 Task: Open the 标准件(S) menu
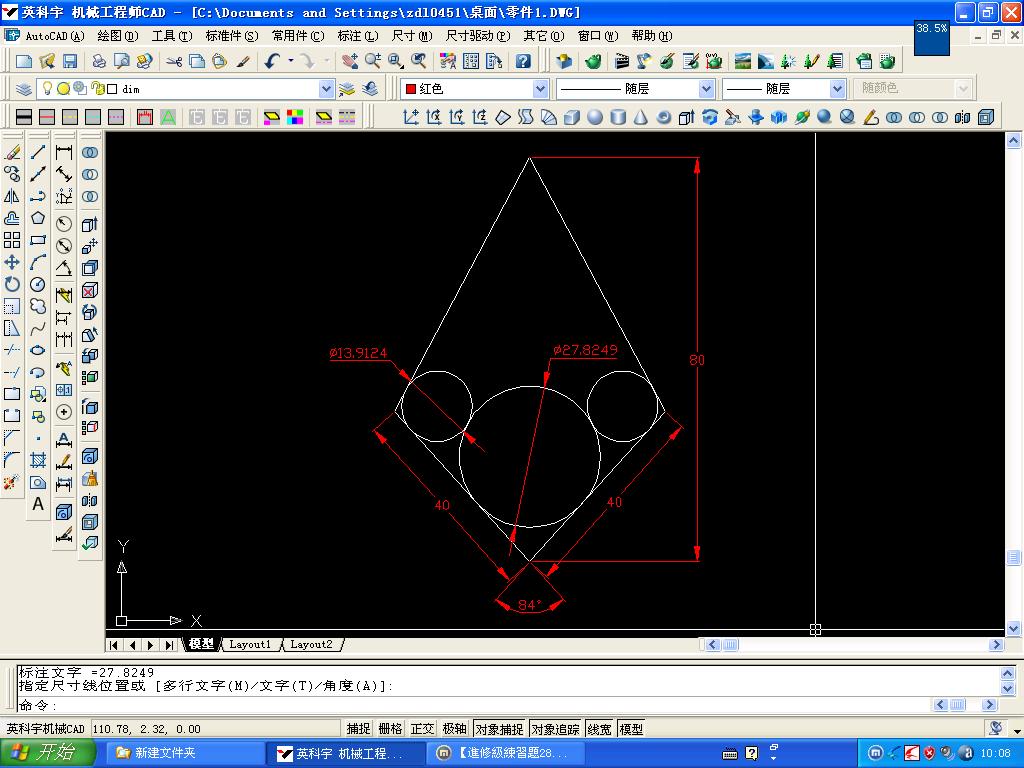[x=232, y=36]
